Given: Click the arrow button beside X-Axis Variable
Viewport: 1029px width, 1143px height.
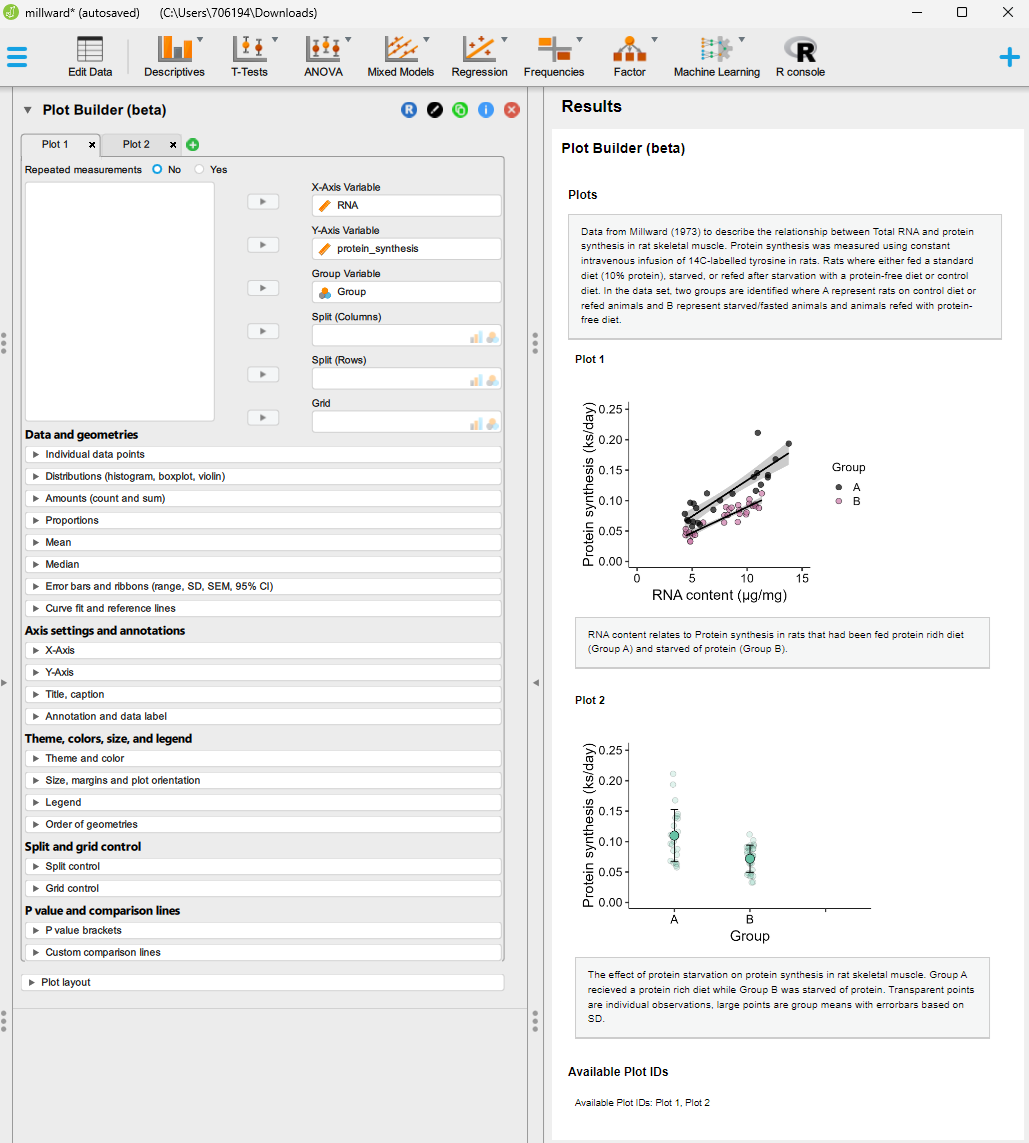Looking at the screenshot, I should click(263, 202).
